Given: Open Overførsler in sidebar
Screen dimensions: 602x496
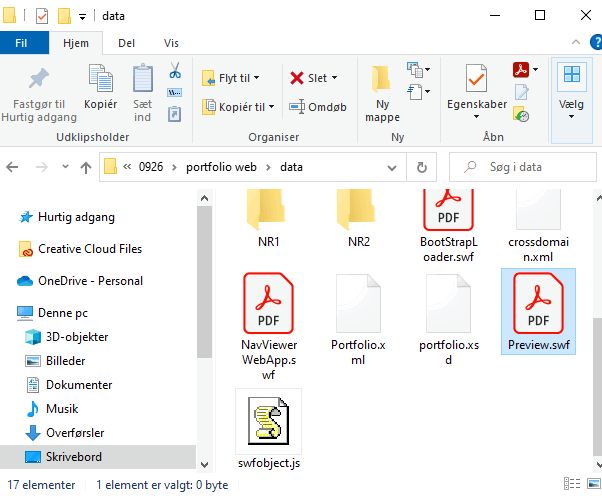Looking at the screenshot, I should 64,433.
